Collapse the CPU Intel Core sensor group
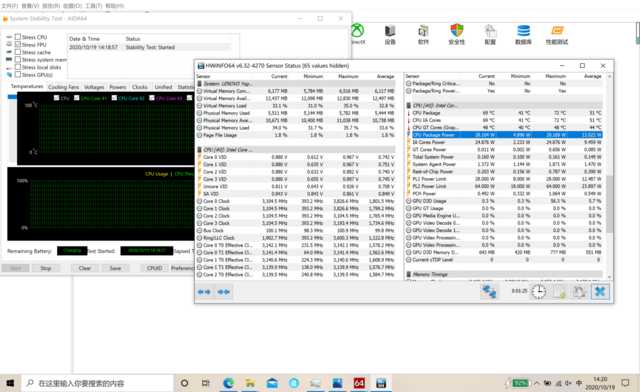Image resolution: width=640 pixels, height=392 pixels. [227, 149]
